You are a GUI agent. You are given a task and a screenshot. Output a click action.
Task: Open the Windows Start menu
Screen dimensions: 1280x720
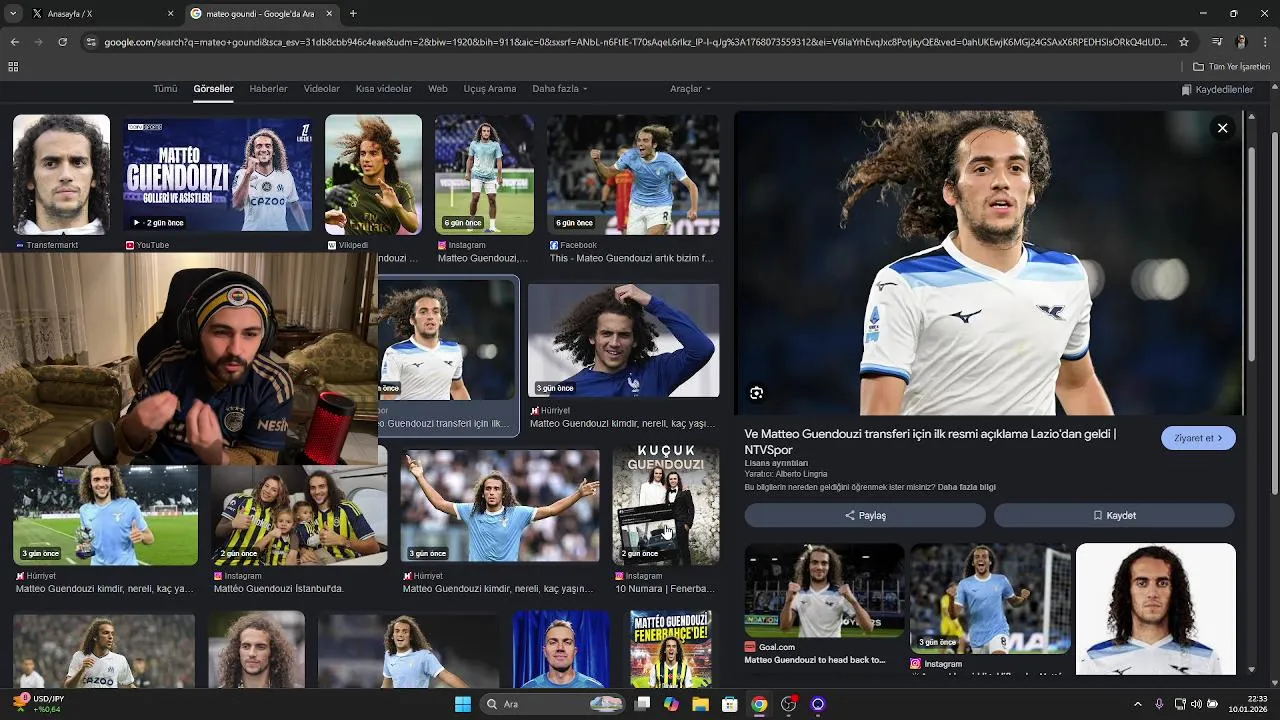(463, 704)
